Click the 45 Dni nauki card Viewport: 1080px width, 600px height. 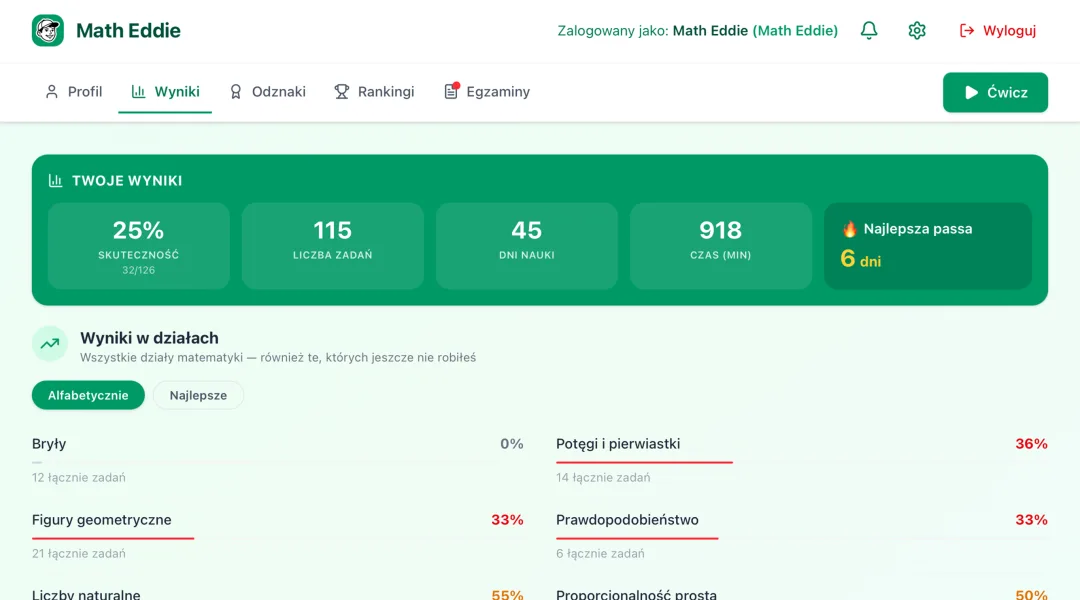[x=527, y=246]
